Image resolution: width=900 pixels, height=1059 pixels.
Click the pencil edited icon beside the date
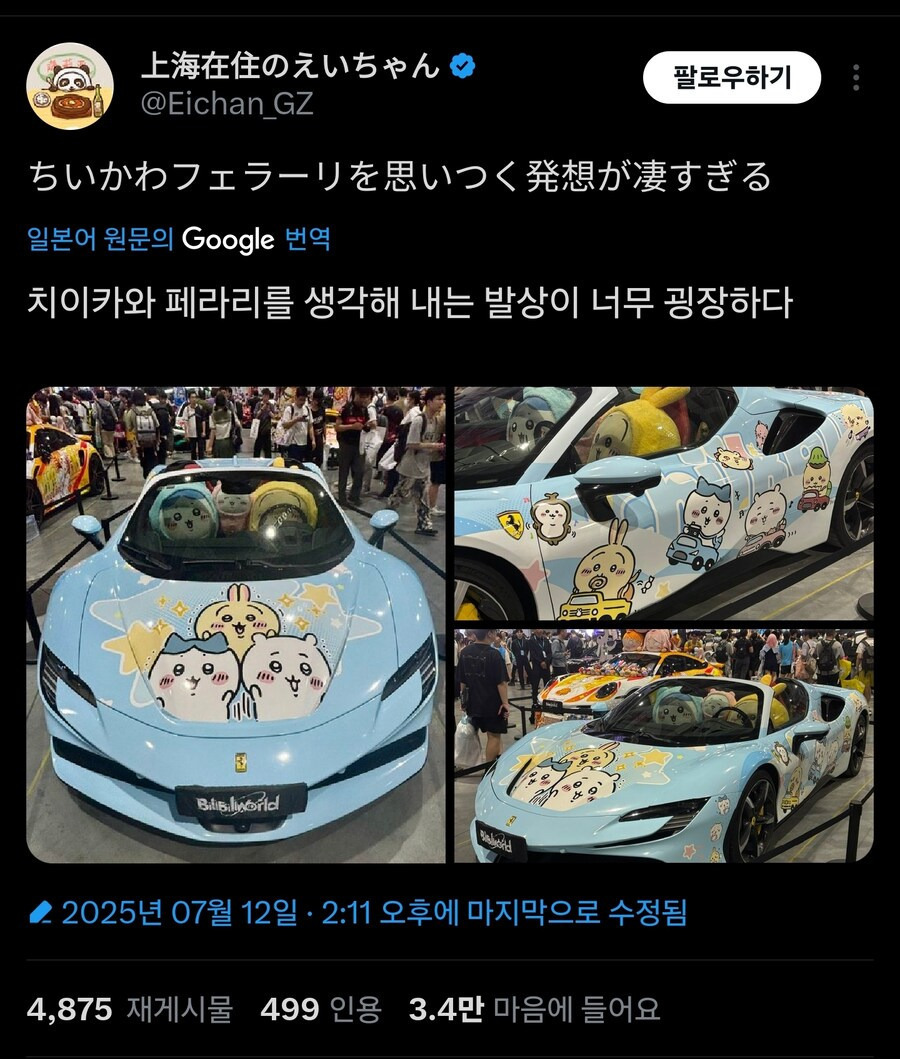(x=41, y=913)
